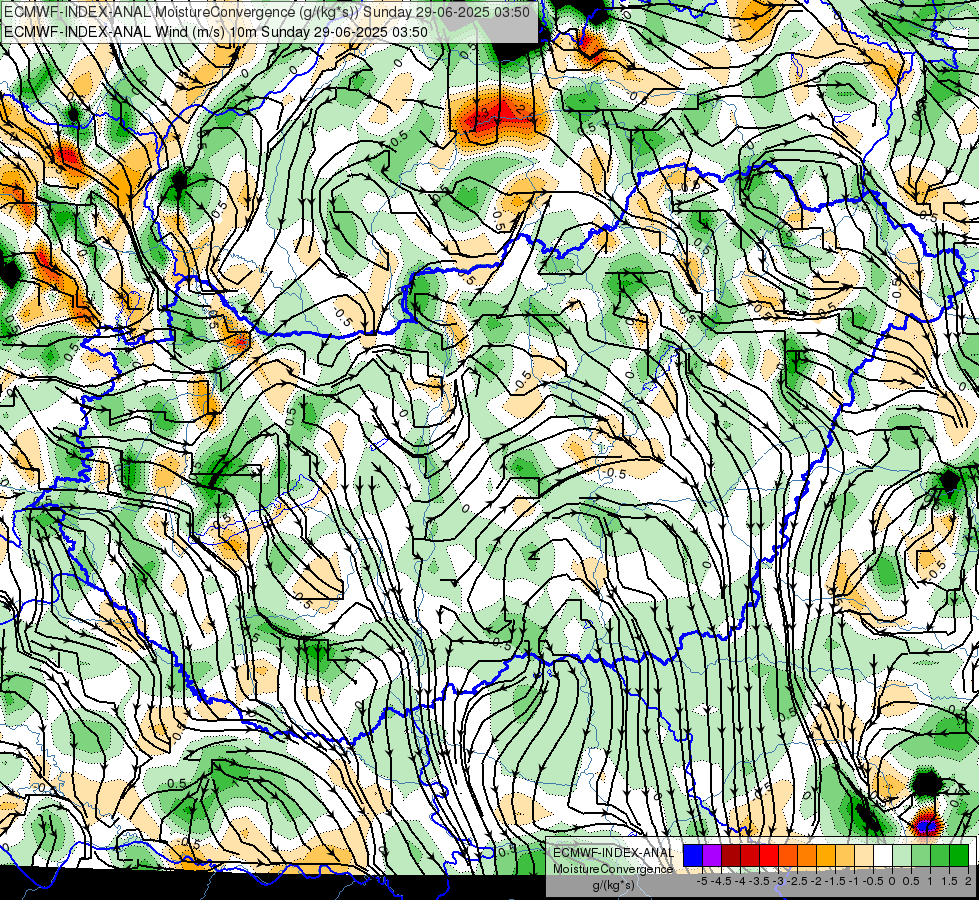Click the -4.5 tick label in legend
Viewport: 979px width, 900px height.
[721, 881]
